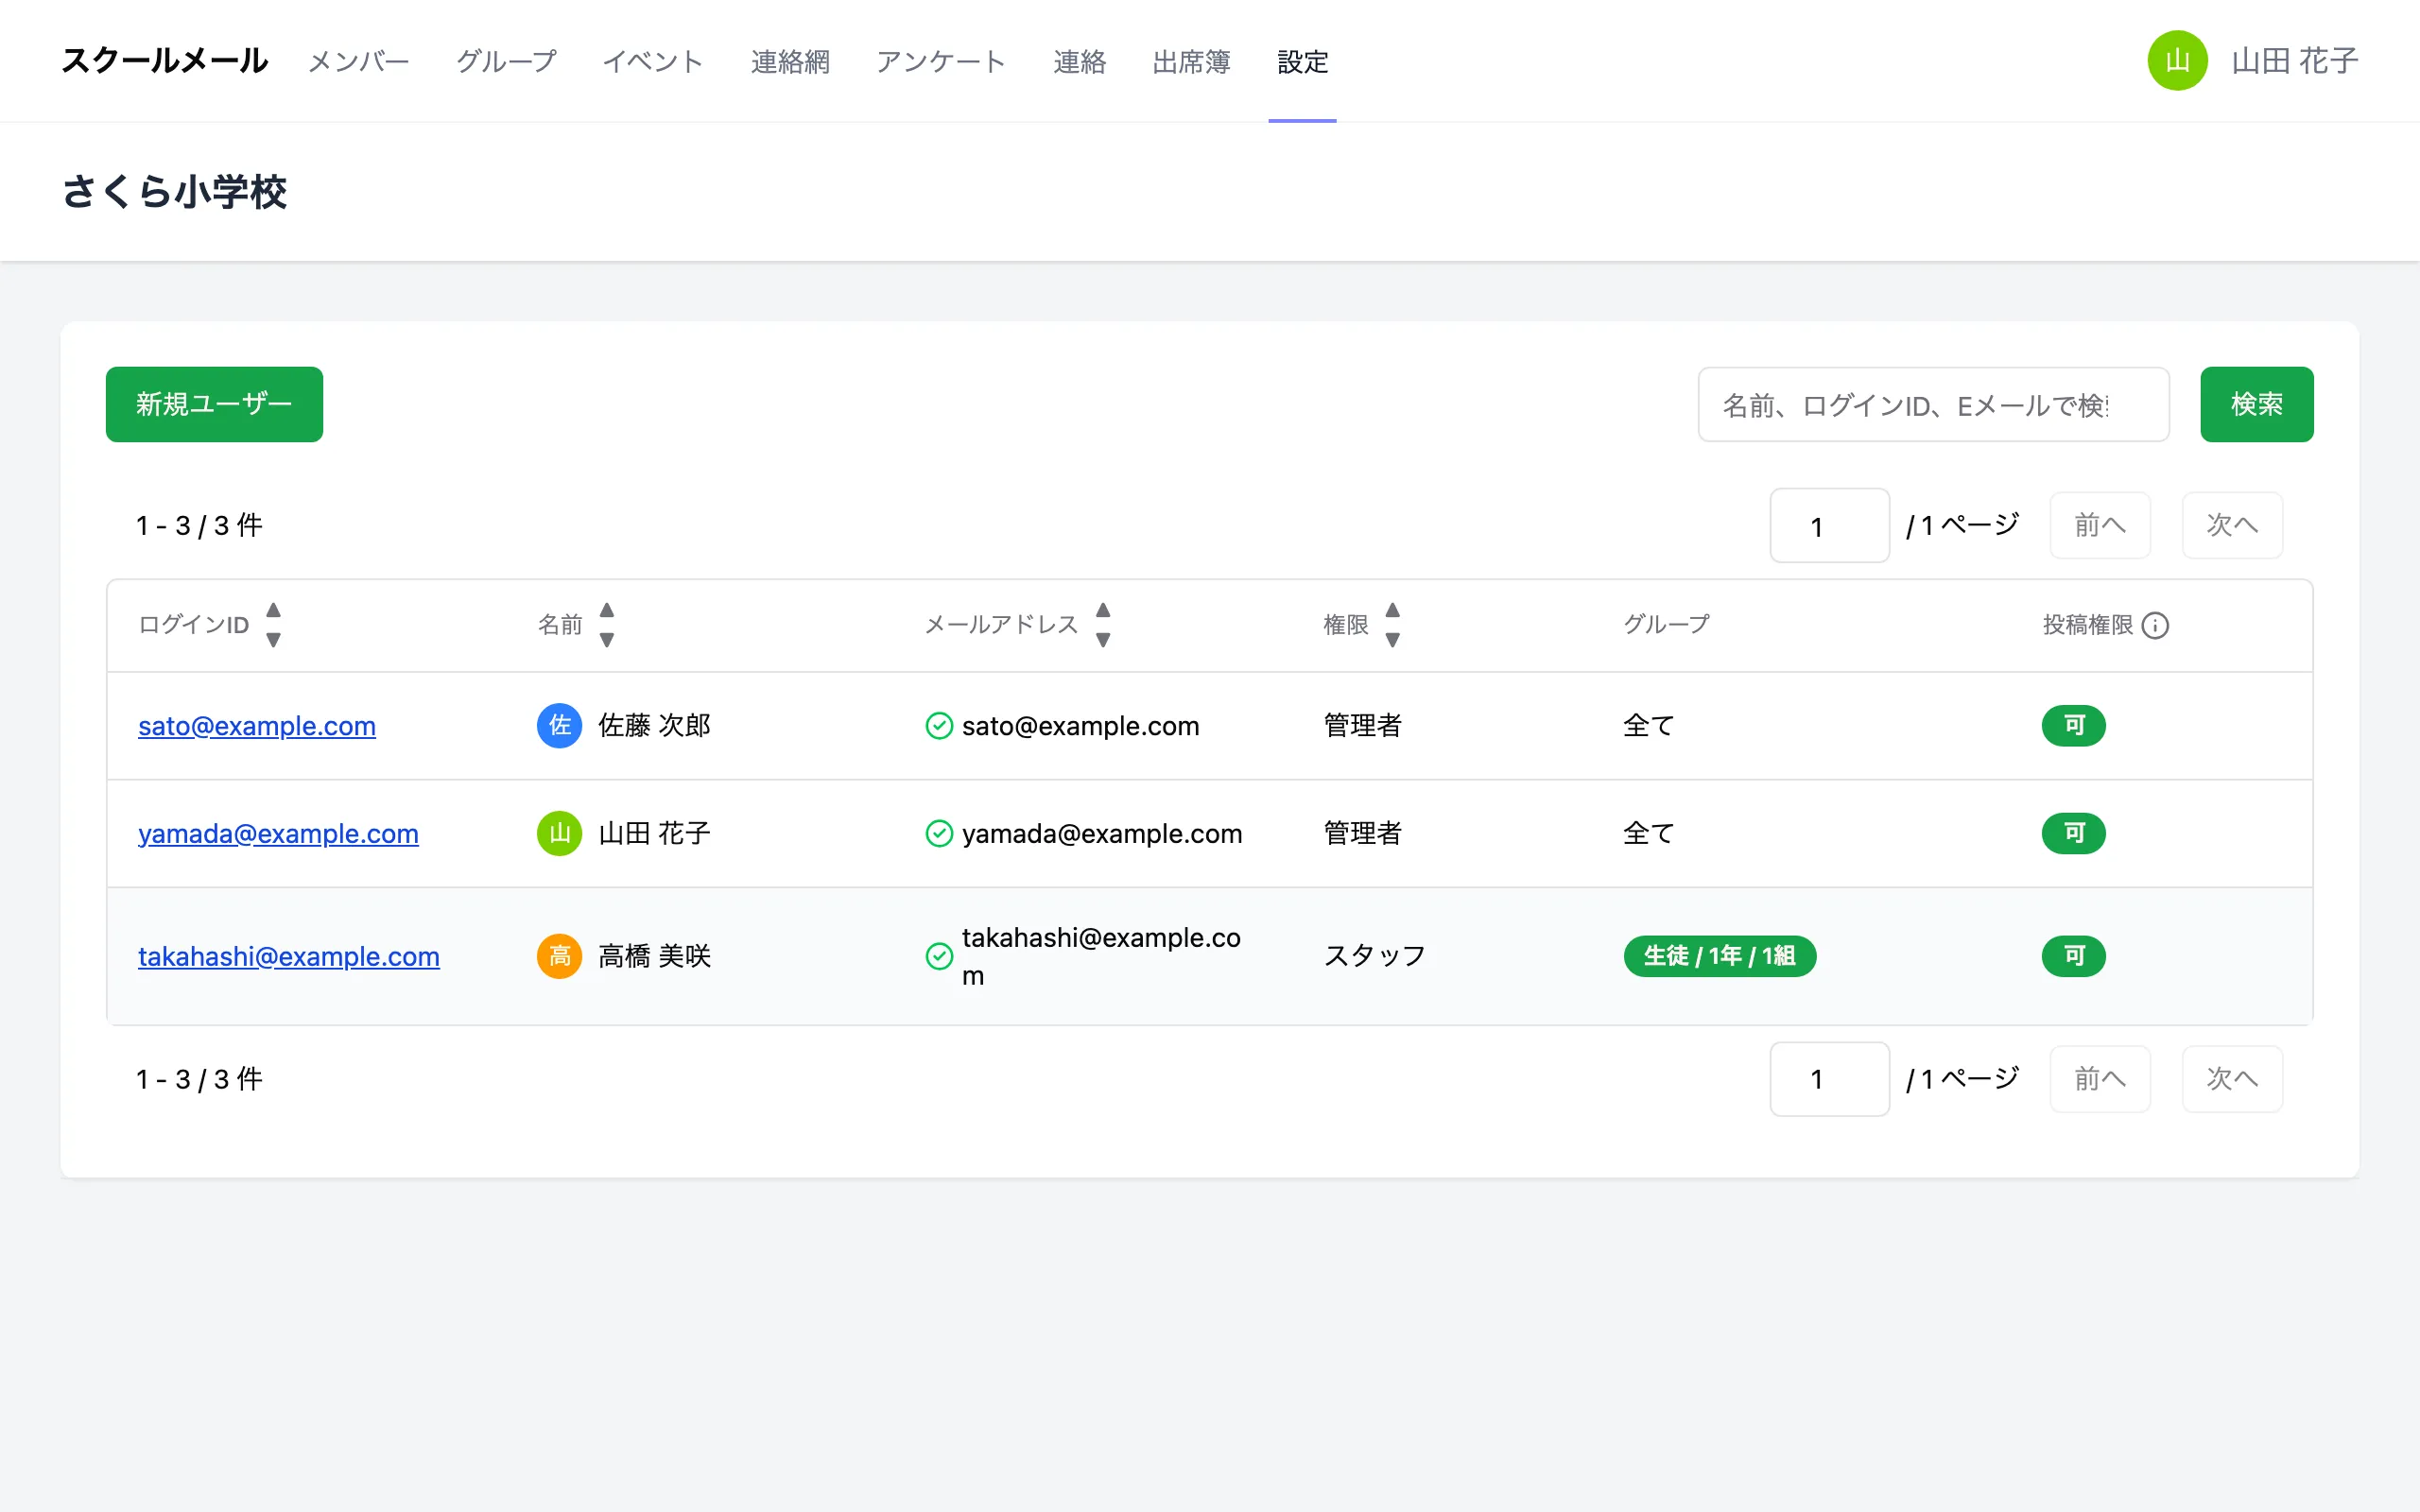Sort メールアドレス column descending
The height and width of the screenshot is (1512, 2420).
(1103, 640)
